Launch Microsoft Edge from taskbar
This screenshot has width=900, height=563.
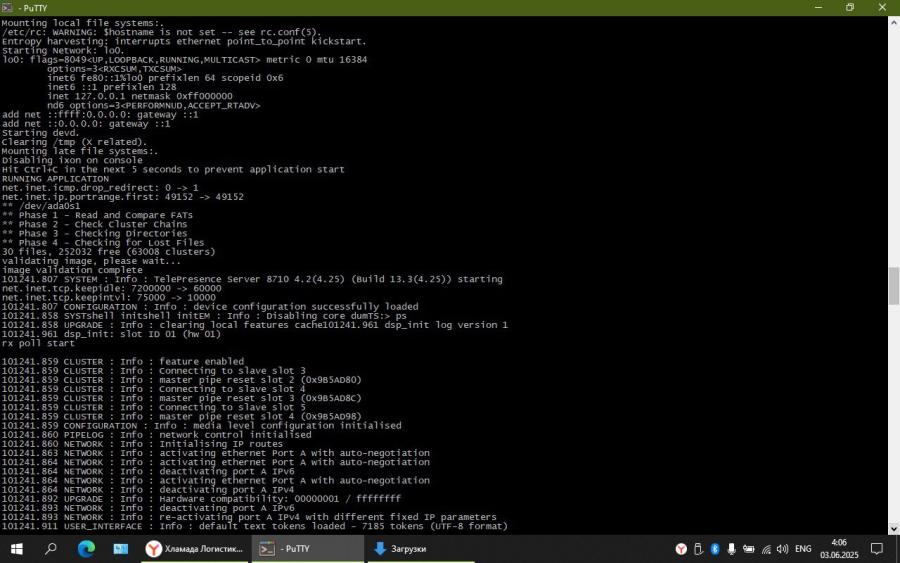tap(85, 549)
